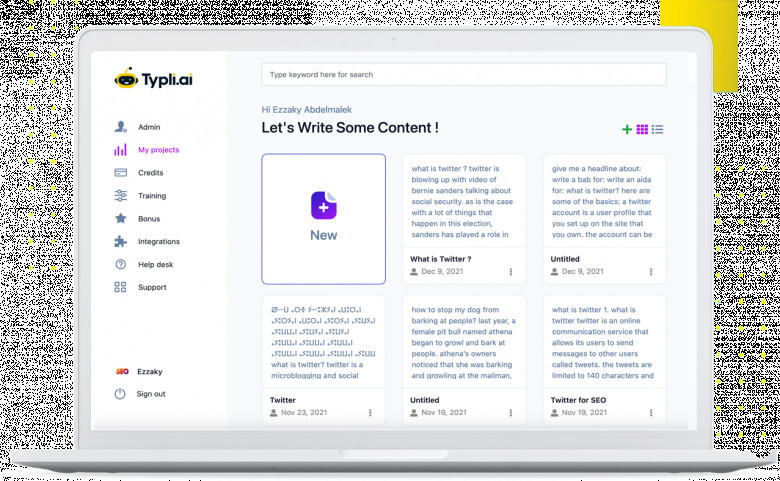
Task: Switch to grid view layout
Action: 642,129
